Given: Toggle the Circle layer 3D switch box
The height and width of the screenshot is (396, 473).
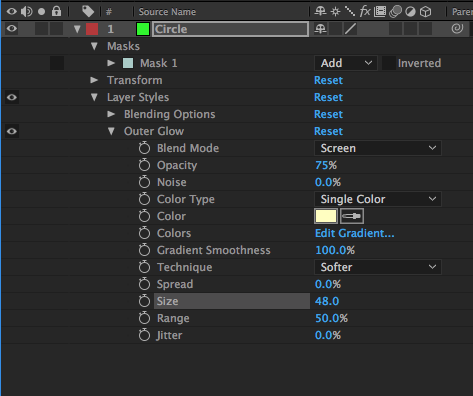Looking at the screenshot, I should pyautogui.click(x=425, y=29).
